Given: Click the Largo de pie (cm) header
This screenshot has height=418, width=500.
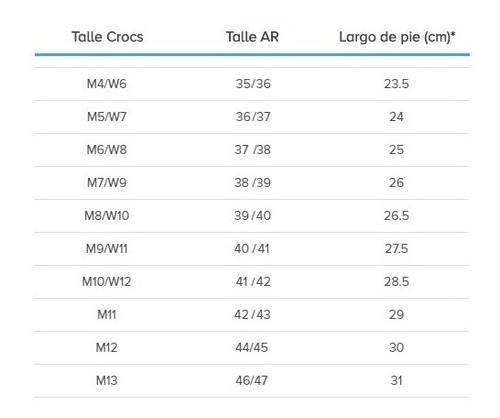Looking at the screenshot, I should (x=397, y=37).
